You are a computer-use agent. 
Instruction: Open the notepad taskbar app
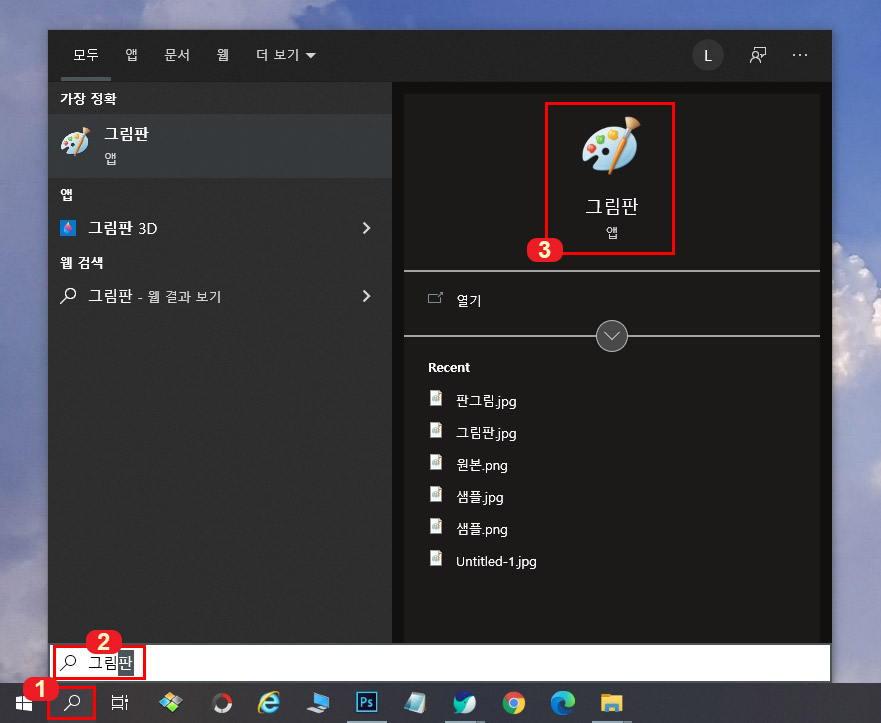(415, 702)
